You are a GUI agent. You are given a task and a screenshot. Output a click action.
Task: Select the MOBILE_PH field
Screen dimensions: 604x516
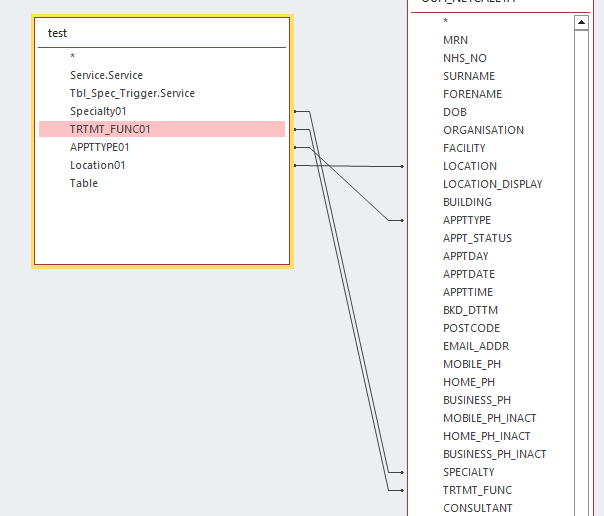pyautogui.click(x=472, y=364)
